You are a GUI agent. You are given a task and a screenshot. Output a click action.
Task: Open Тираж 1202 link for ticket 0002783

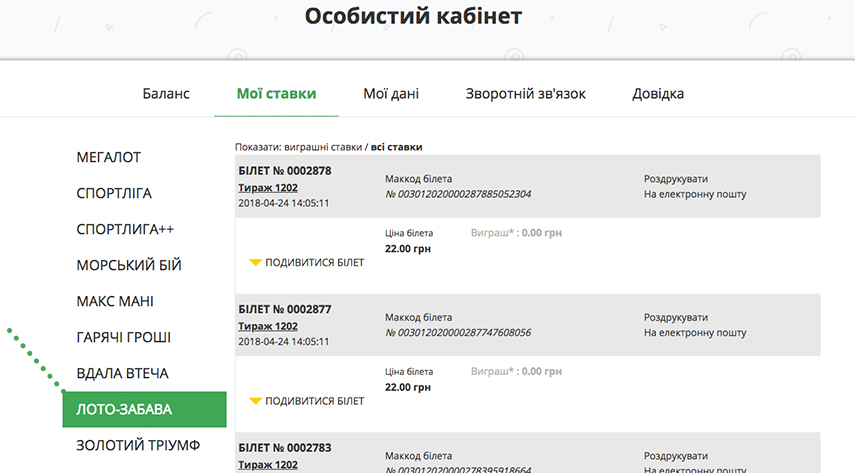268,465
